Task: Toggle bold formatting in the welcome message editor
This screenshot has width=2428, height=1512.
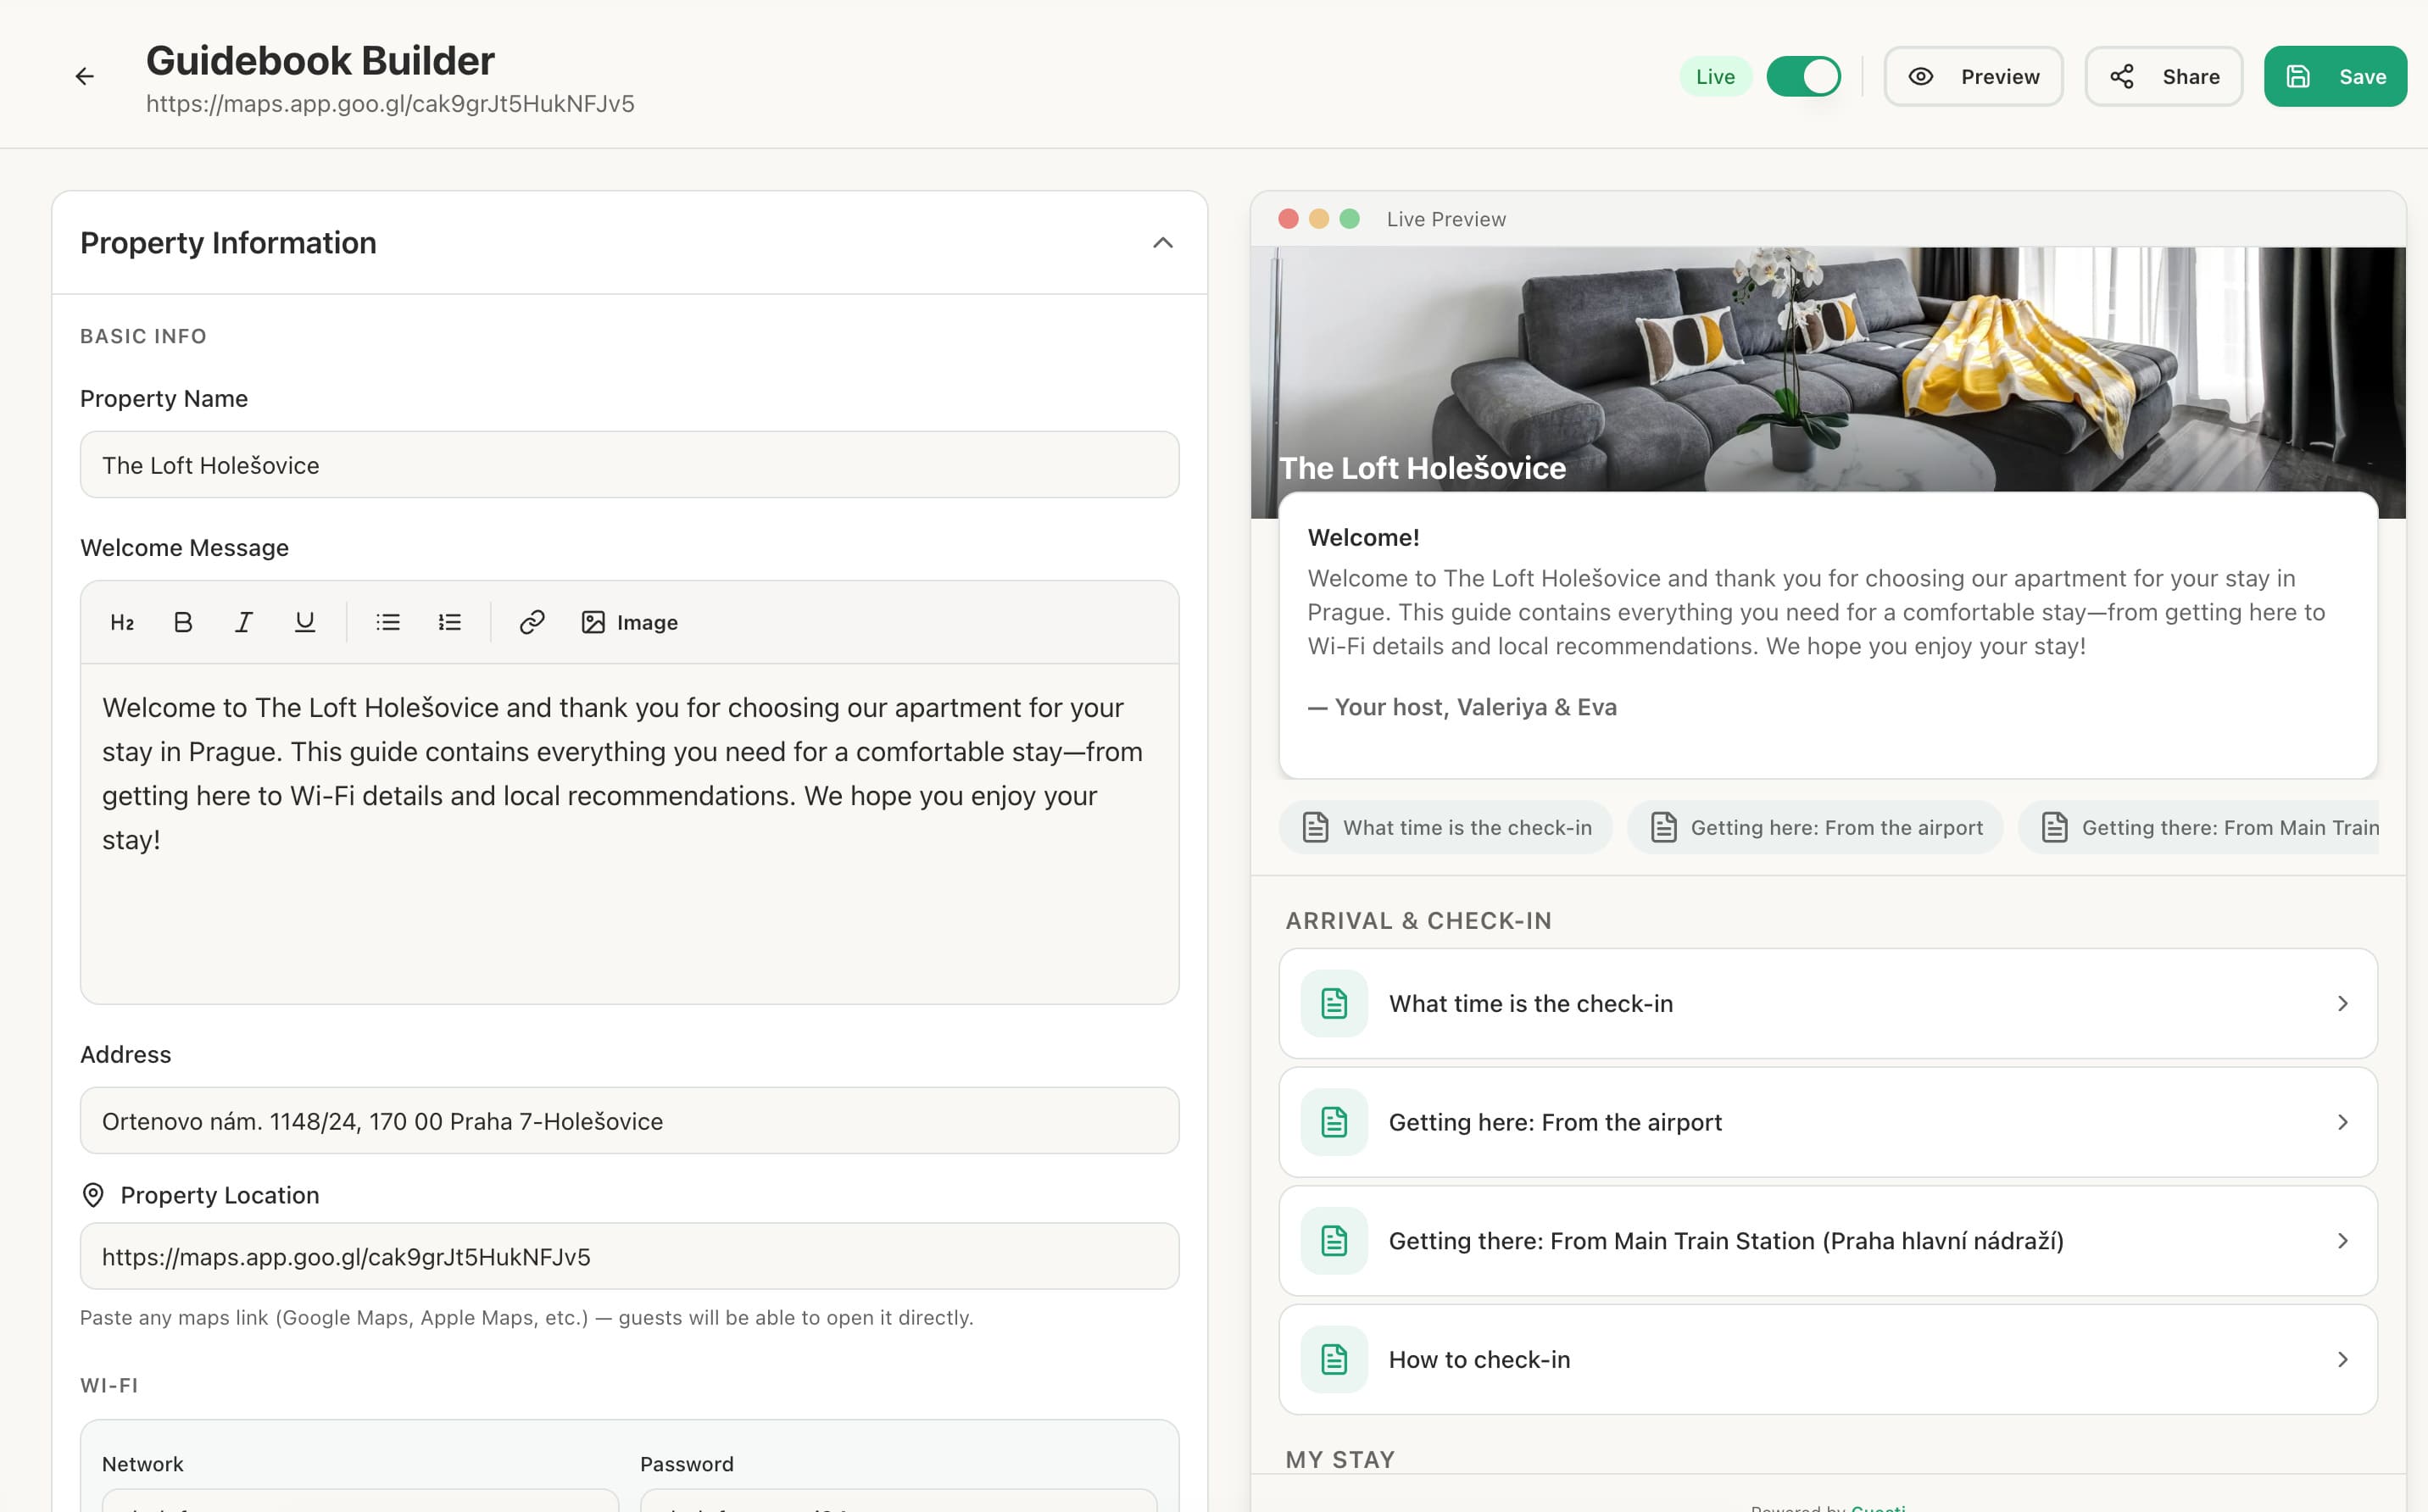Action: (182, 621)
